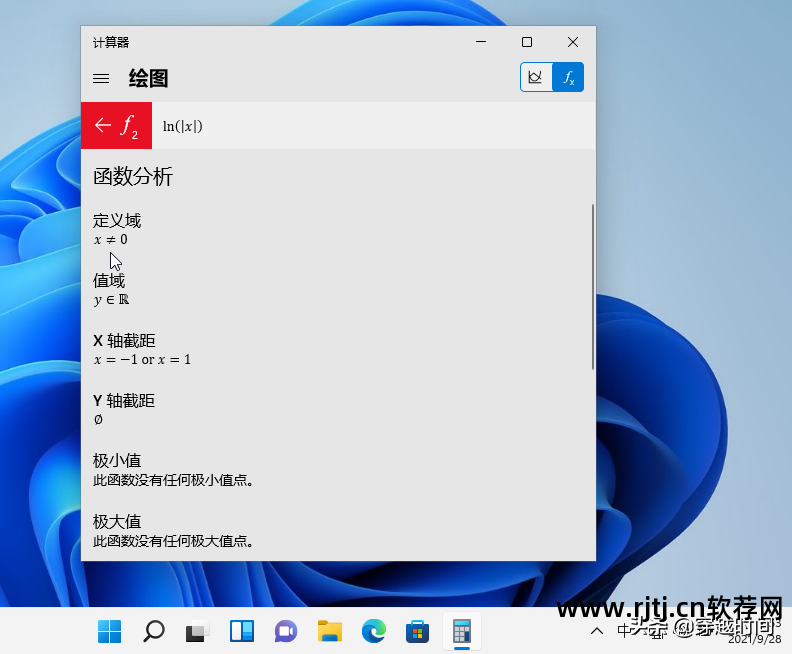The image size is (792, 654).
Task: Select the 值域 label
Action: tap(109, 281)
